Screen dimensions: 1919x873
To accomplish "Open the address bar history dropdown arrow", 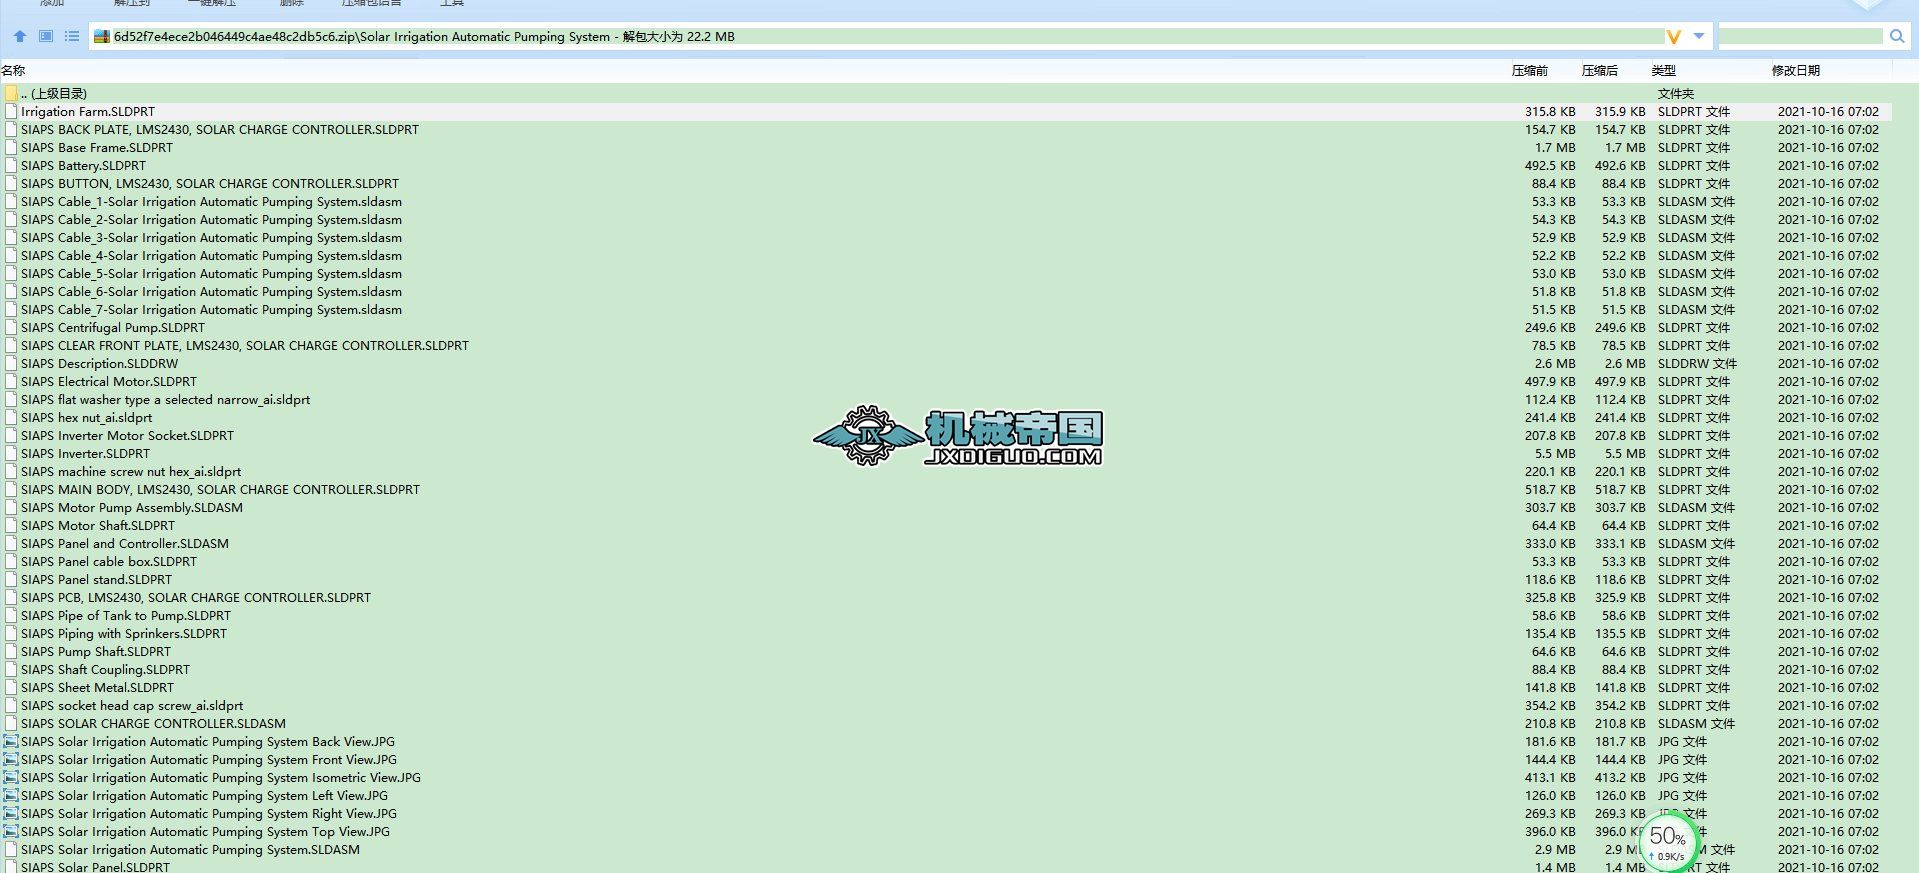I will pyautogui.click(x=1699, y=37).
